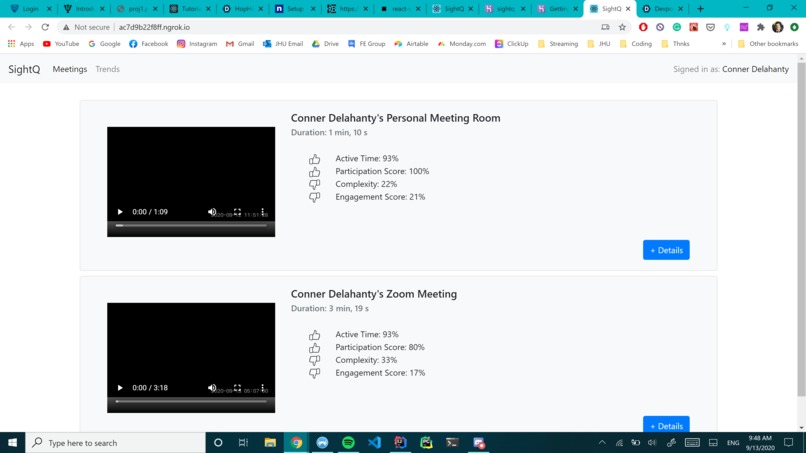
Task: Click the Complexity 22% thumbs-down icon
Action: [x=315, y=184]
